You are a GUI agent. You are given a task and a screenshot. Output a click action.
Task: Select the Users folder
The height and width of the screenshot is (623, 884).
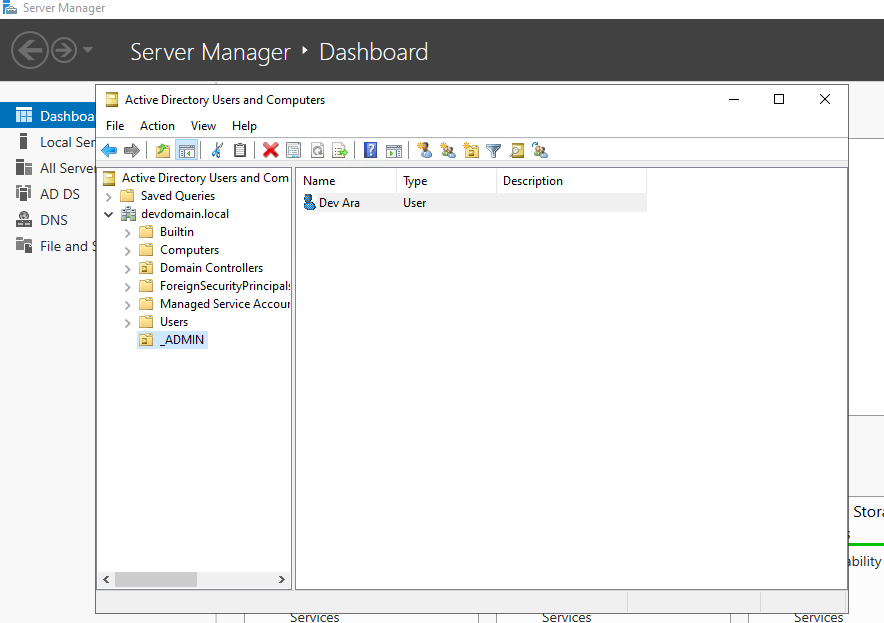pos(174,322)
